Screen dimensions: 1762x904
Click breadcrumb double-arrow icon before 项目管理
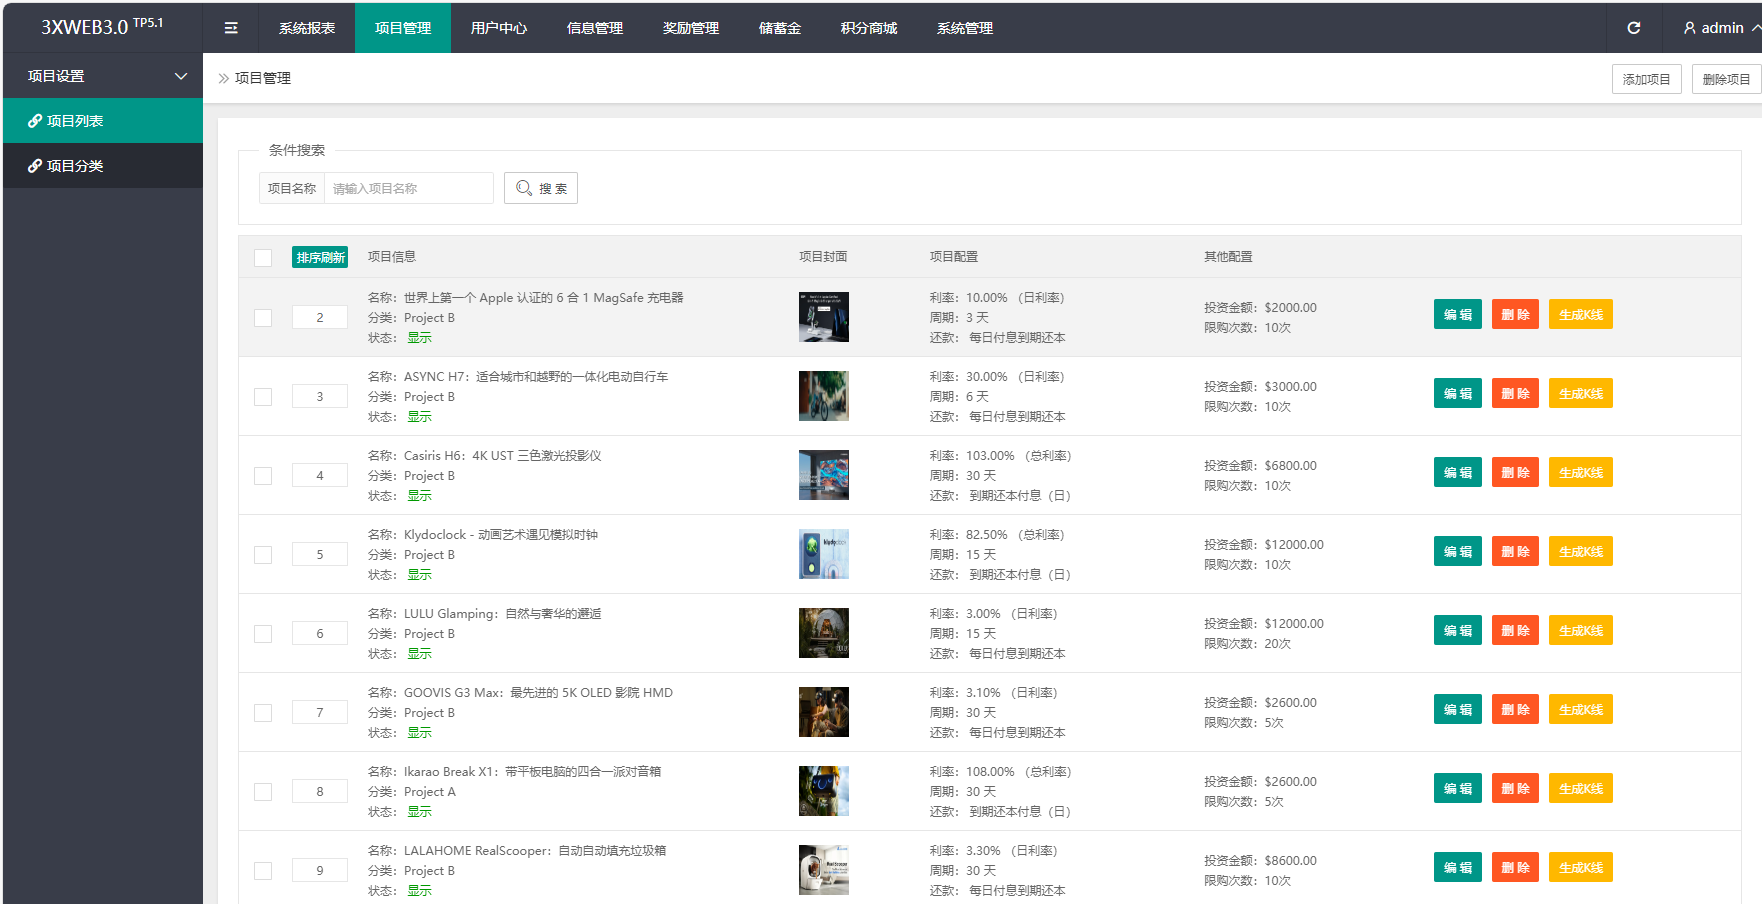tap(224, 78)
